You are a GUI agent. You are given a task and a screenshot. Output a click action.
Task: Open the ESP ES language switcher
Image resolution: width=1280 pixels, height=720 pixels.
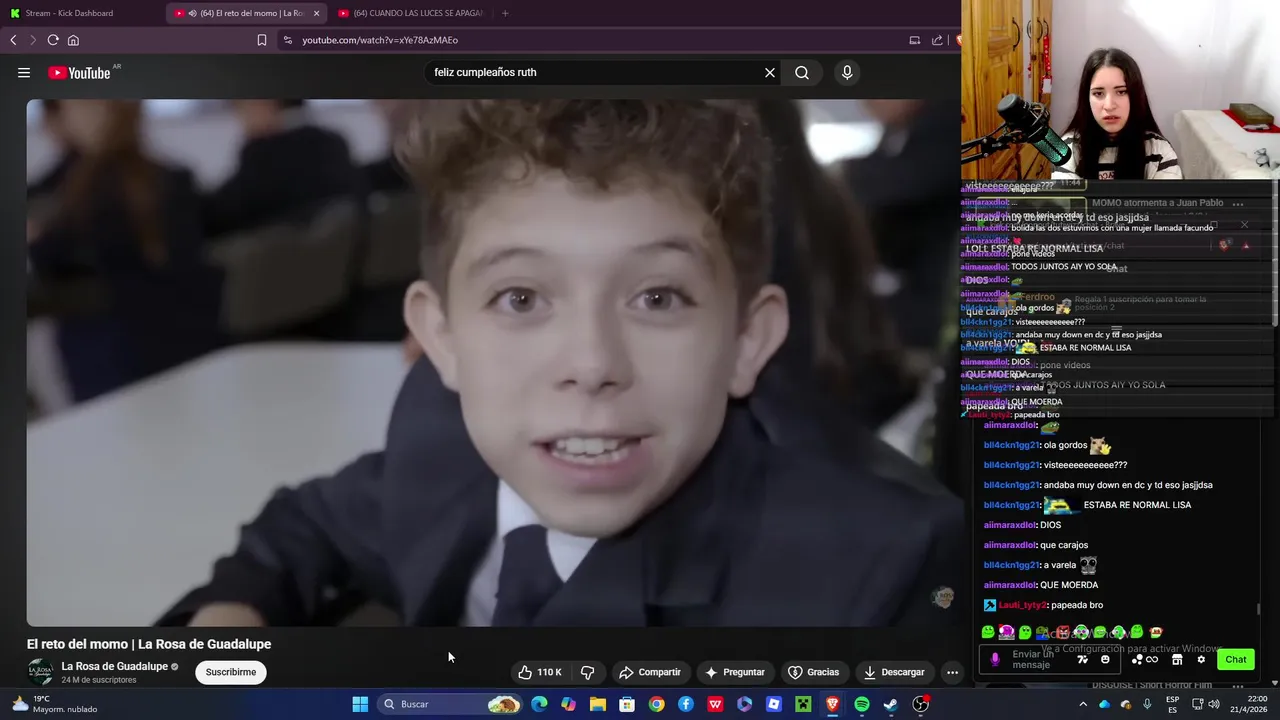pyautogui.click(x=1172, y=704)
